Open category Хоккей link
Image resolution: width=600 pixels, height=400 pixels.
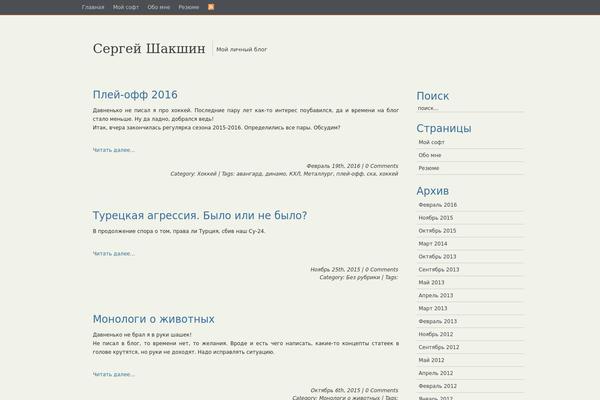(207, 174)
